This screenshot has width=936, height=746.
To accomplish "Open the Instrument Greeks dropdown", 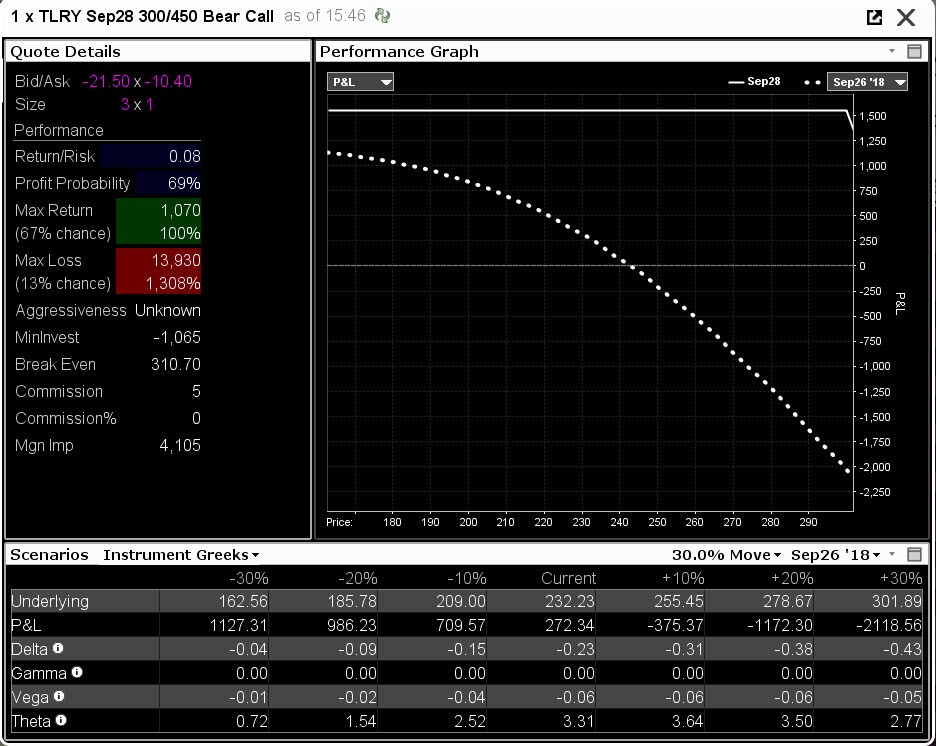I will [x=181, y=555].
